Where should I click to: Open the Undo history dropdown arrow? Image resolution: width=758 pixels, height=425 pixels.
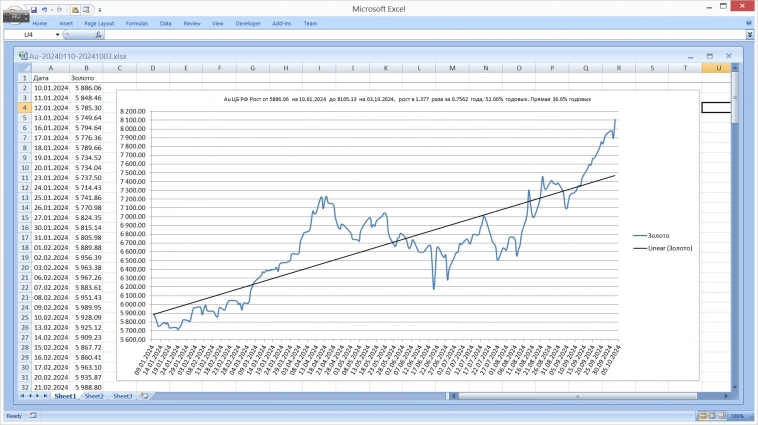point(52,10)
